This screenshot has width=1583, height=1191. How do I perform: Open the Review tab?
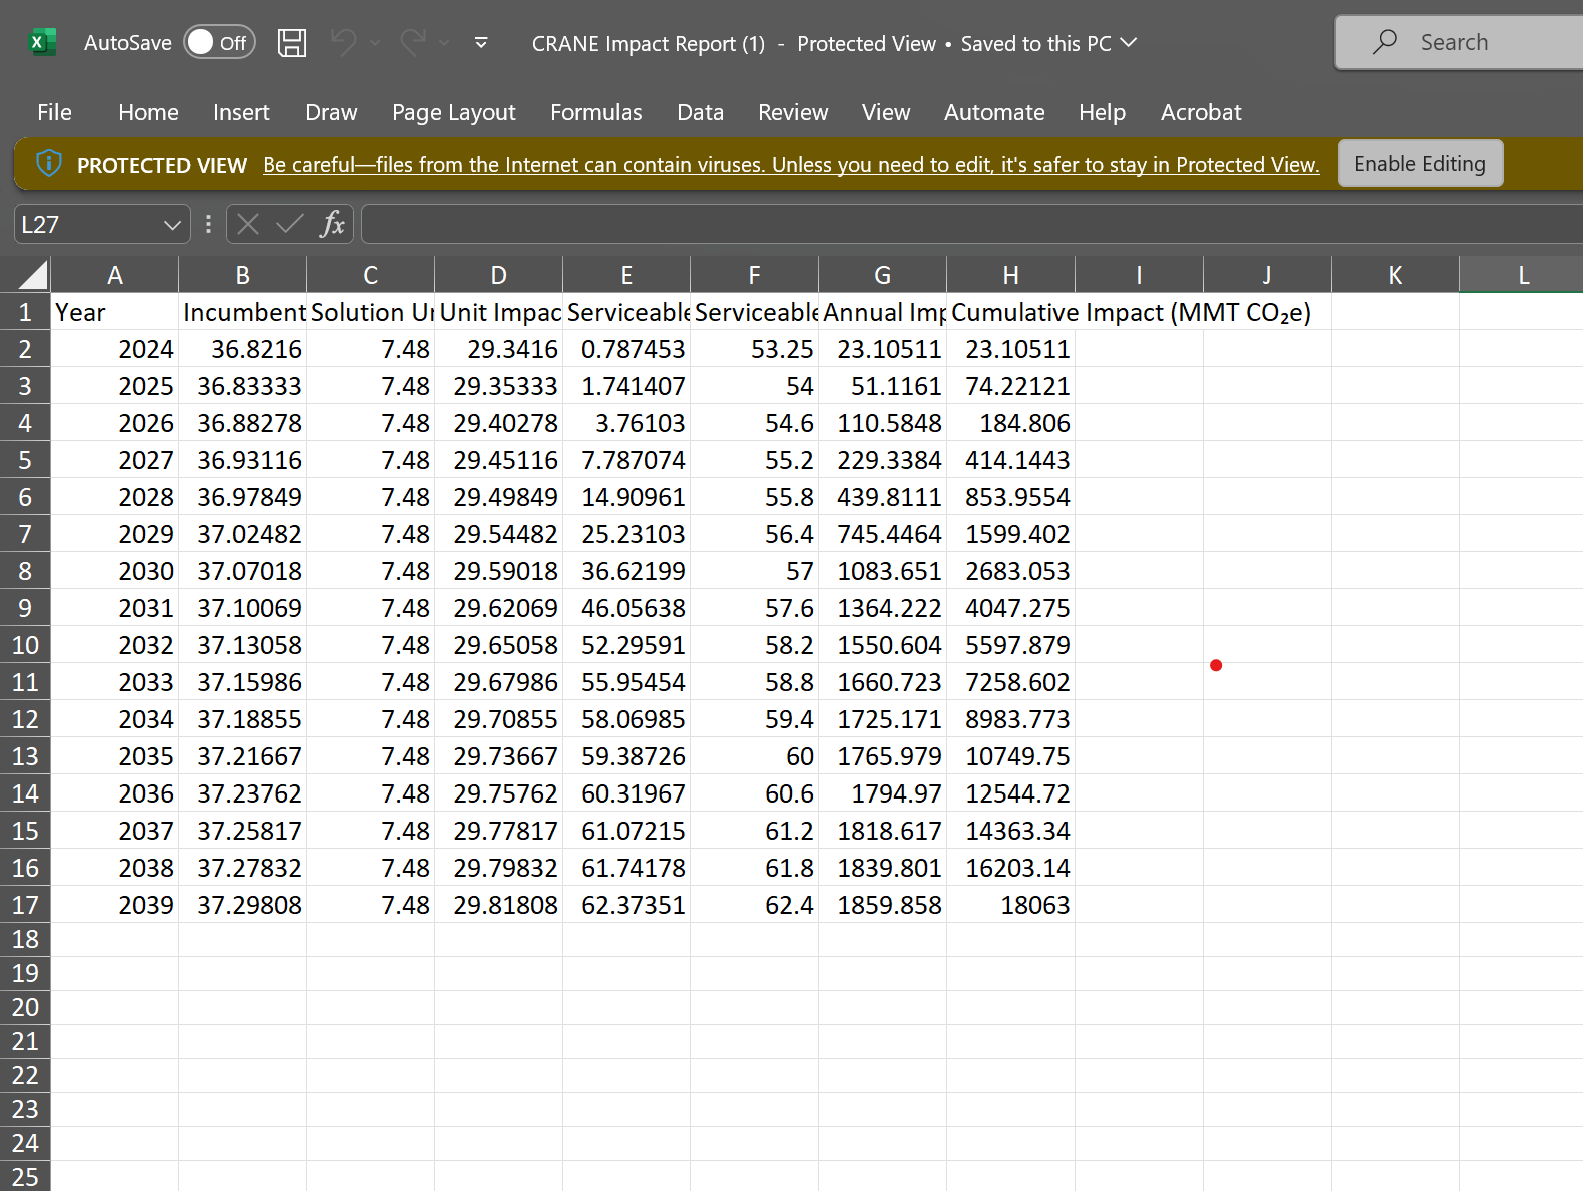793,112
